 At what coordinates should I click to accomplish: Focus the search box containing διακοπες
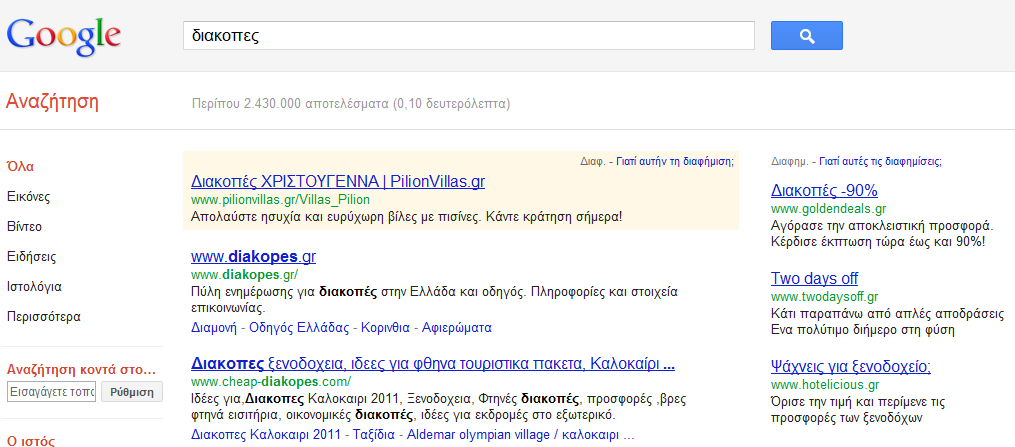(x=469, y=36)
